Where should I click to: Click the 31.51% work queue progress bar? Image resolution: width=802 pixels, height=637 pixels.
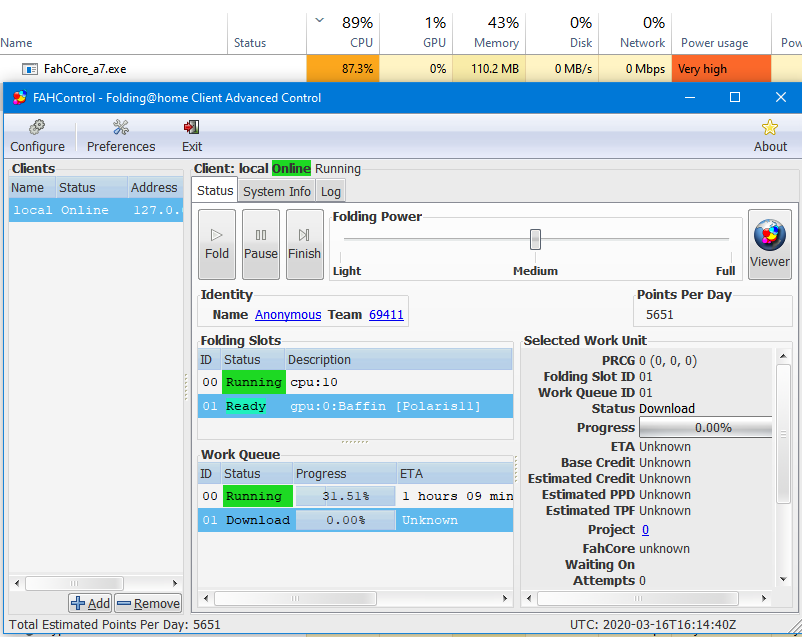click(x=345, y=496)
